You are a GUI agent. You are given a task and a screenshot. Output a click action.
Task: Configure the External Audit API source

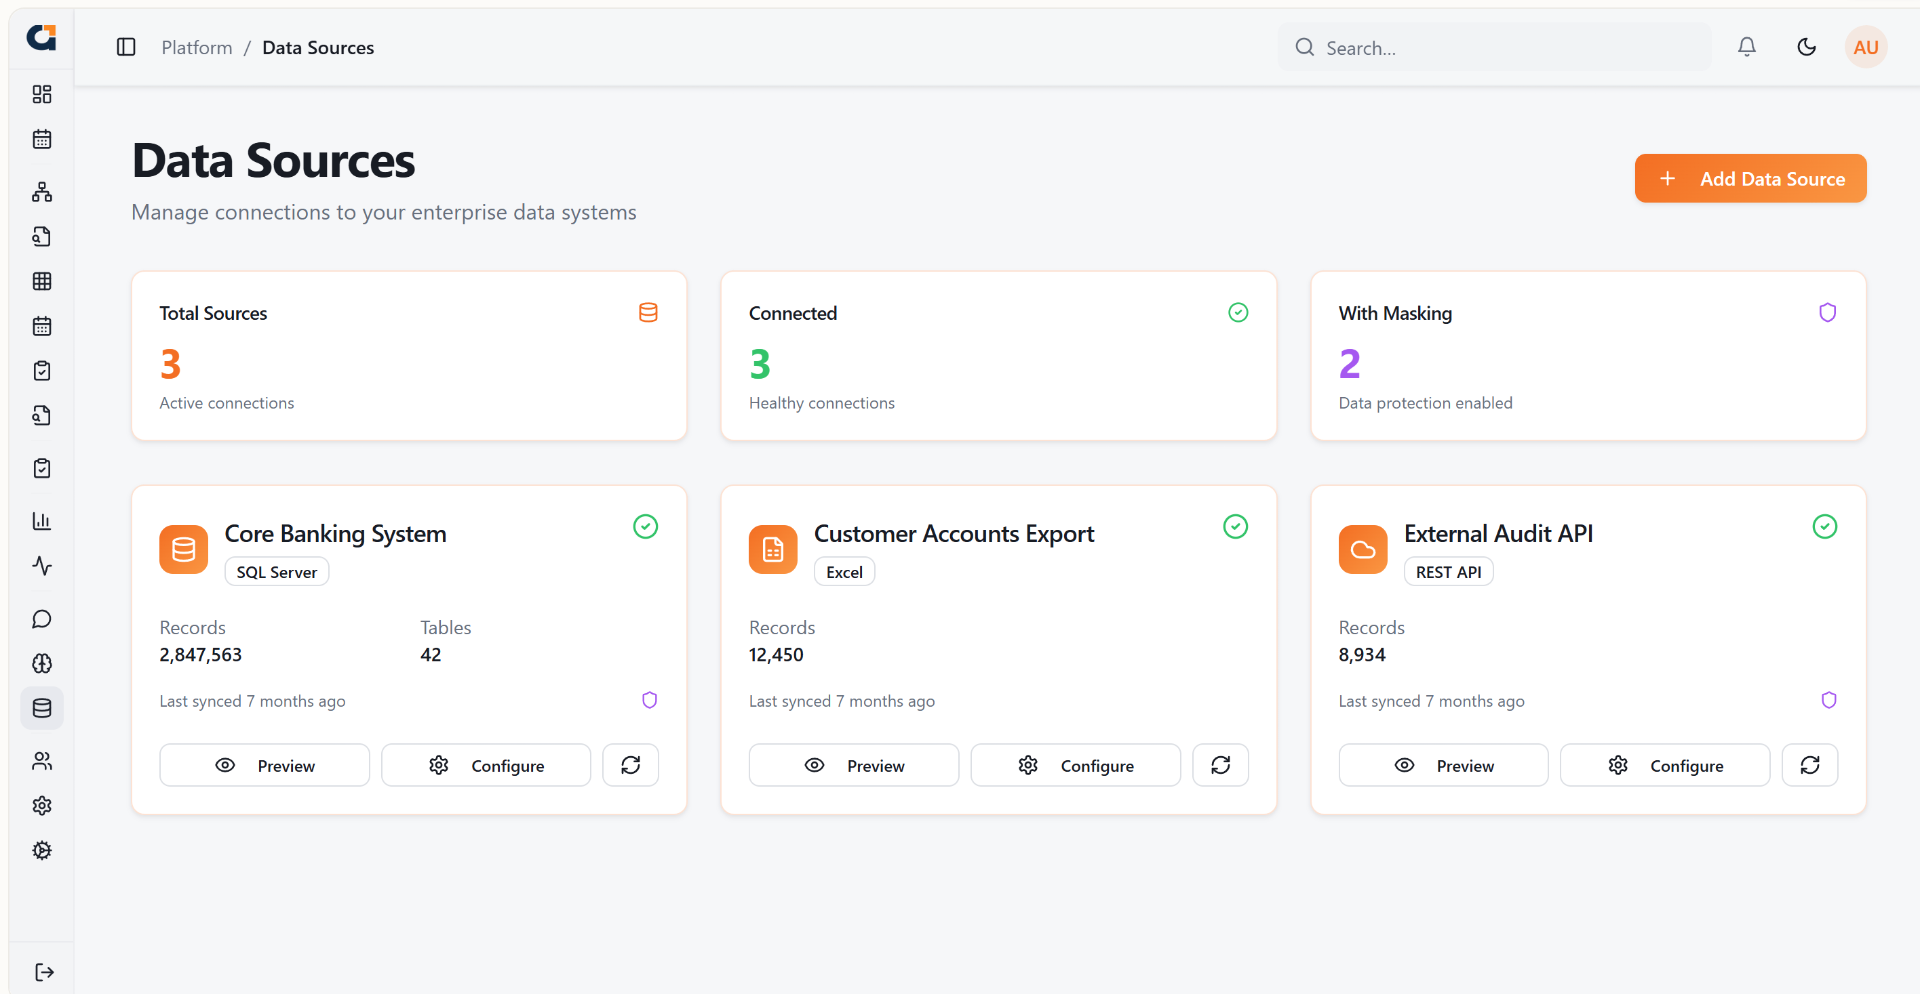[1665, 765]
